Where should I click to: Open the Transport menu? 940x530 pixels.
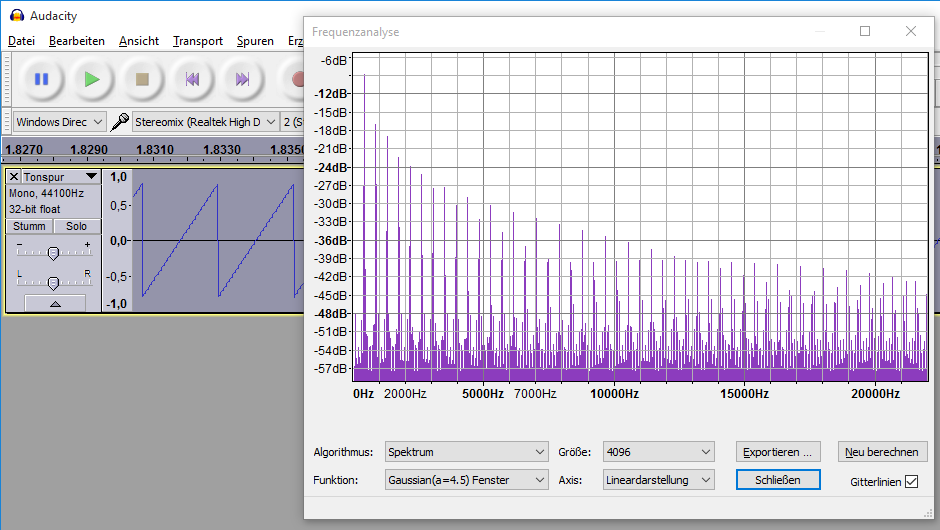pos(197,41)
